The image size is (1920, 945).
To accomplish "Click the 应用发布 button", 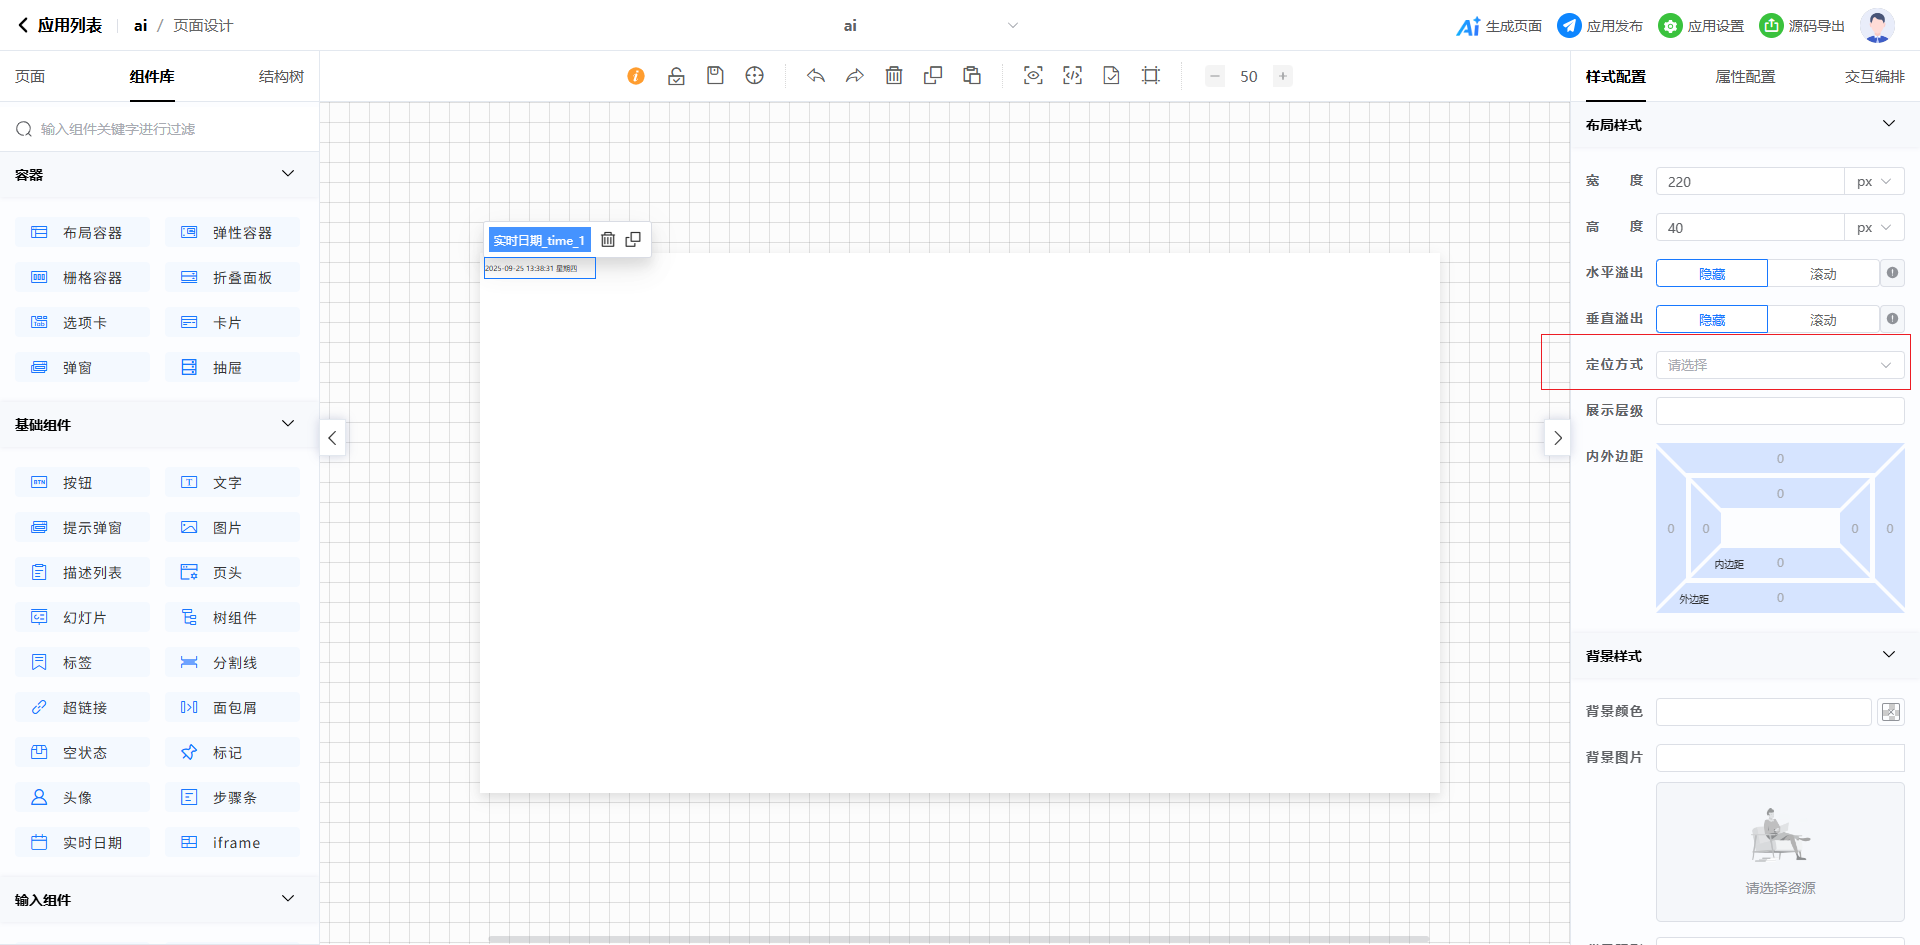I will coord(1600,26).
